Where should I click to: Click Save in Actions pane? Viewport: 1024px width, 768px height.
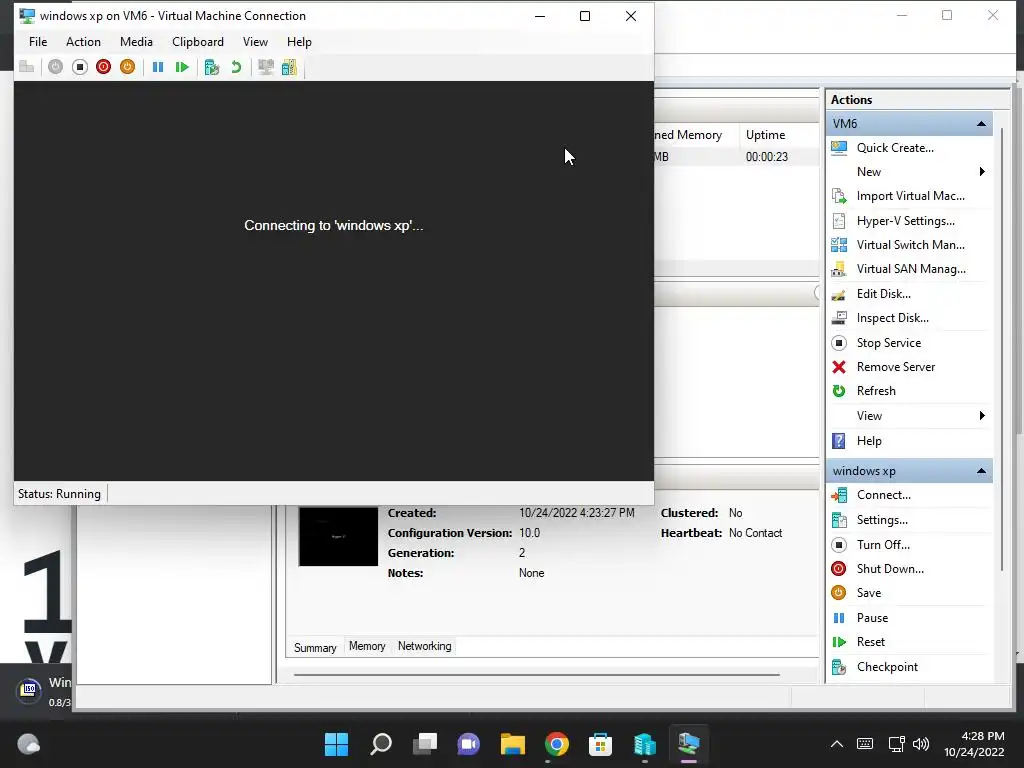pyautogui.click(x=869, y=593)
